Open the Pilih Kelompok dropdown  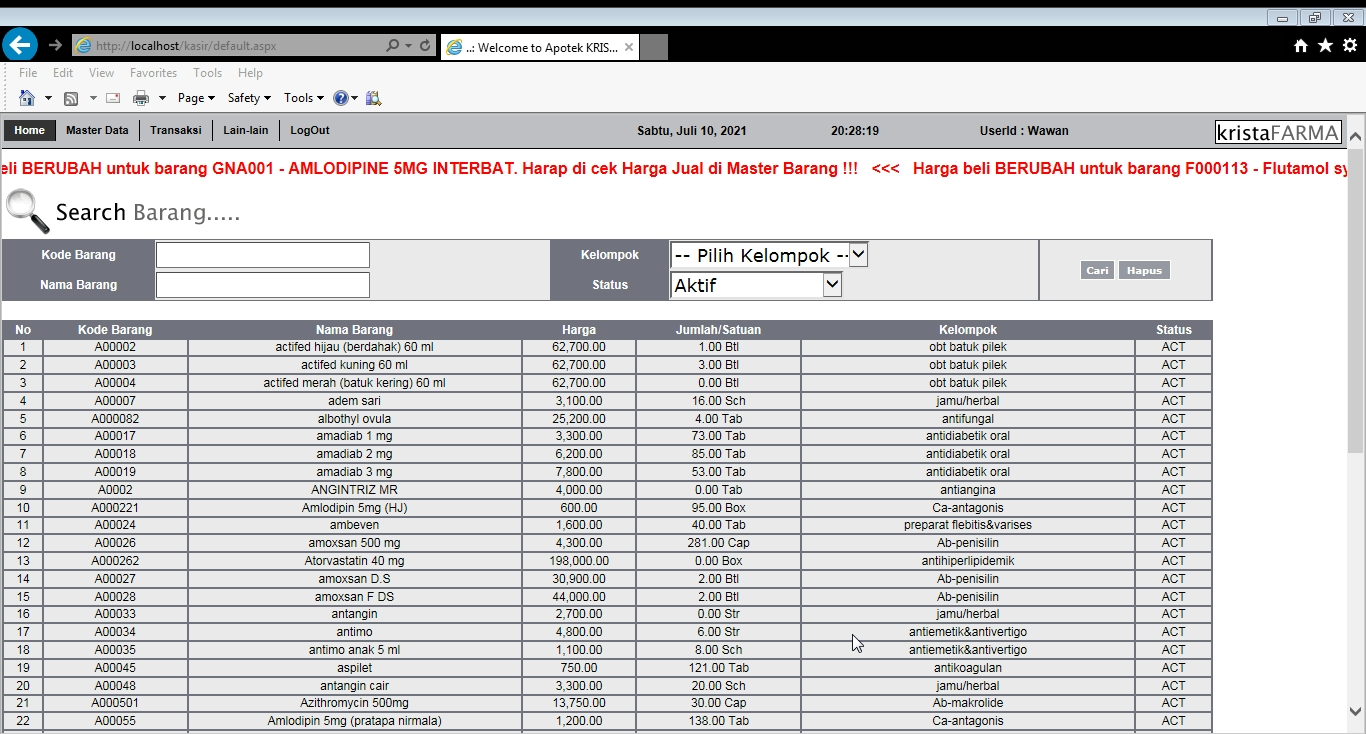(769, 255)
